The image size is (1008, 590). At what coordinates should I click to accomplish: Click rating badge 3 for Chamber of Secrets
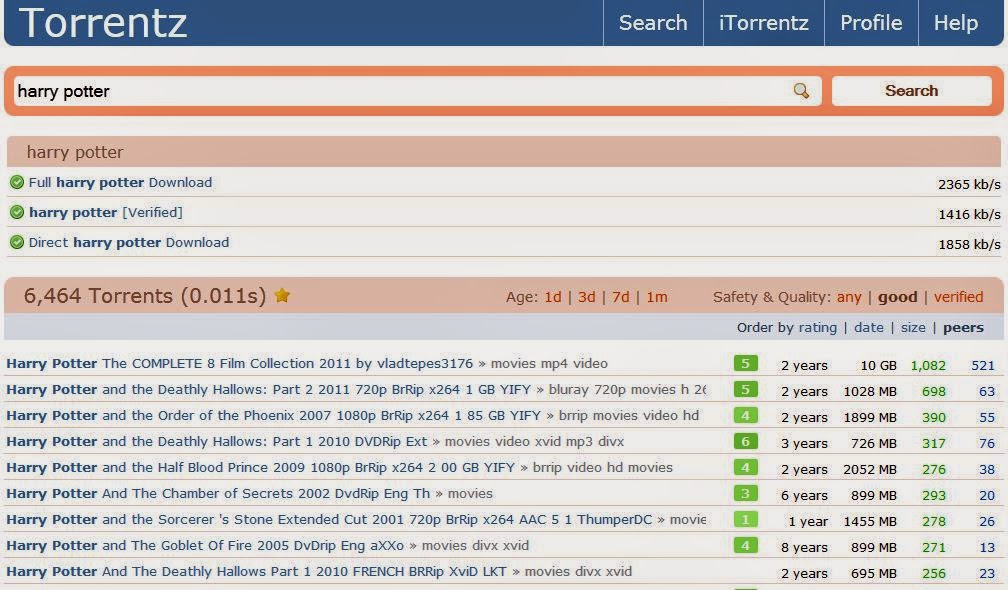tap(746, 494)
